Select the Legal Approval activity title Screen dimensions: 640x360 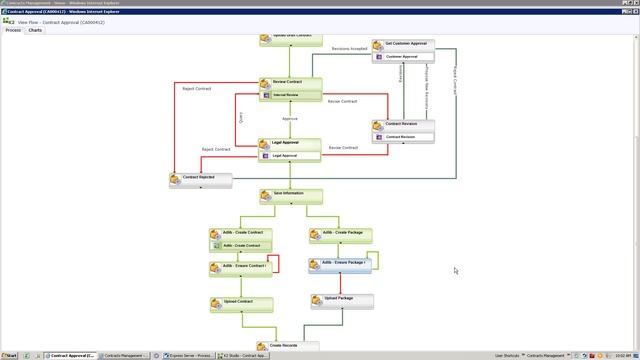[x=285, y=142]
